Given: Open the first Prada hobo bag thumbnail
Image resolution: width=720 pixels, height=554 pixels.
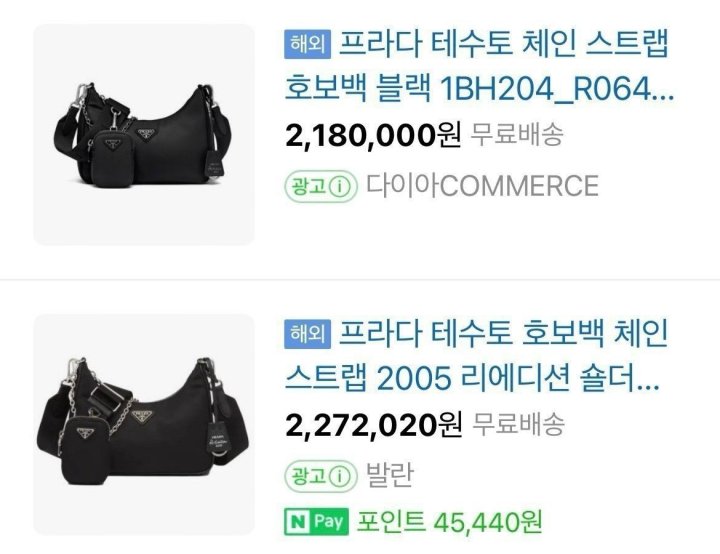Looking at the screenshot, I should pos(144,135).
